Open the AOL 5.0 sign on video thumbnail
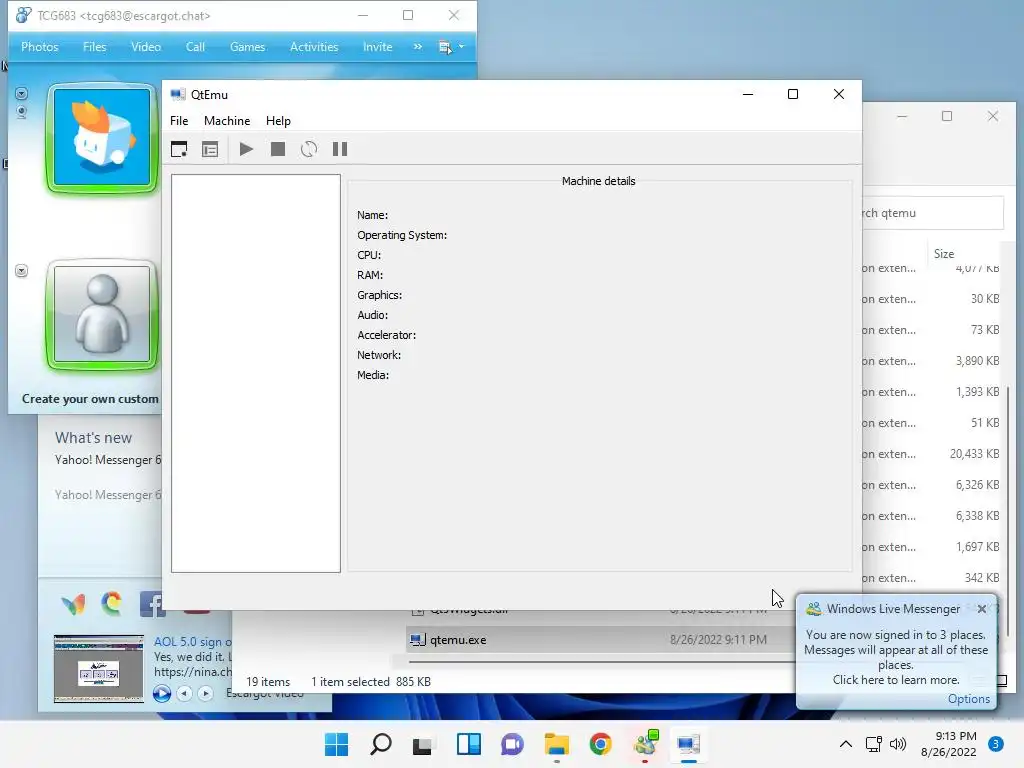Viewport: 1024px width, 768px height. 99,668
